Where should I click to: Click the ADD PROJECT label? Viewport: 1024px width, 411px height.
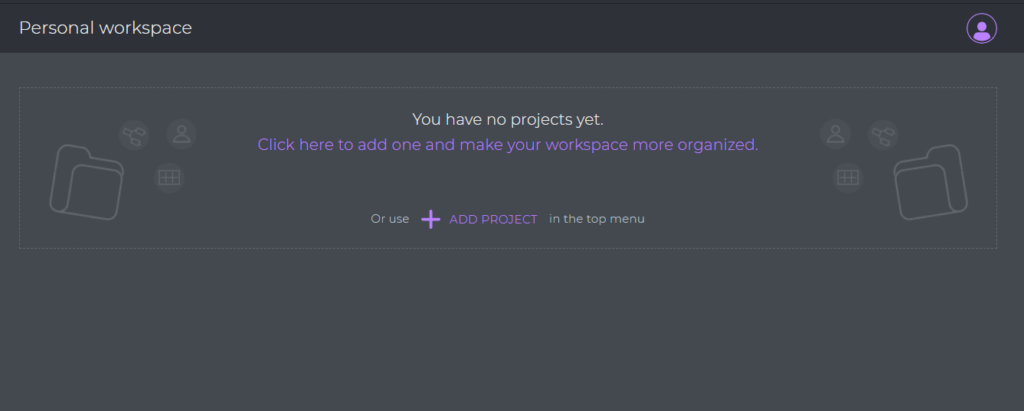[x=493, y=220]
